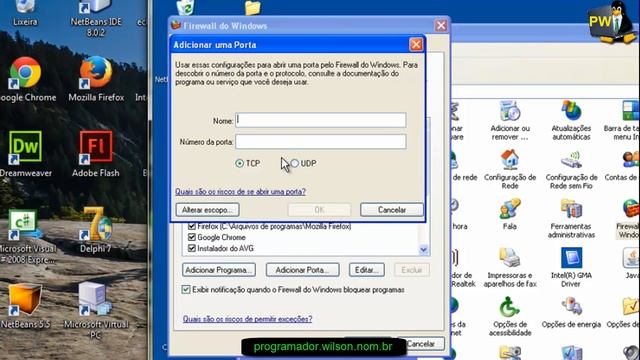Open link about riscos de permitir exceções

pos(247,319)
